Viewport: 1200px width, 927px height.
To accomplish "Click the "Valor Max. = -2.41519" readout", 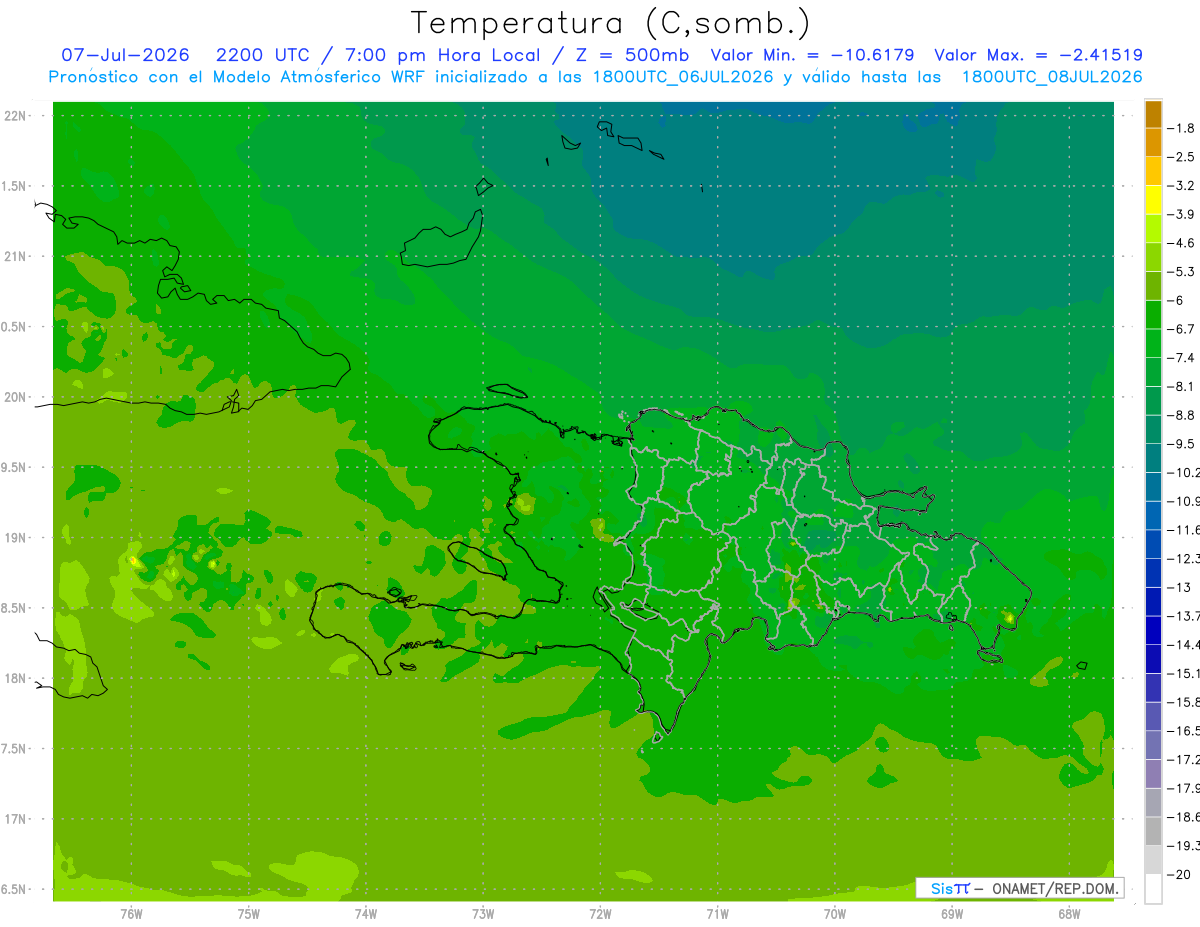I will coord(1038,56).
